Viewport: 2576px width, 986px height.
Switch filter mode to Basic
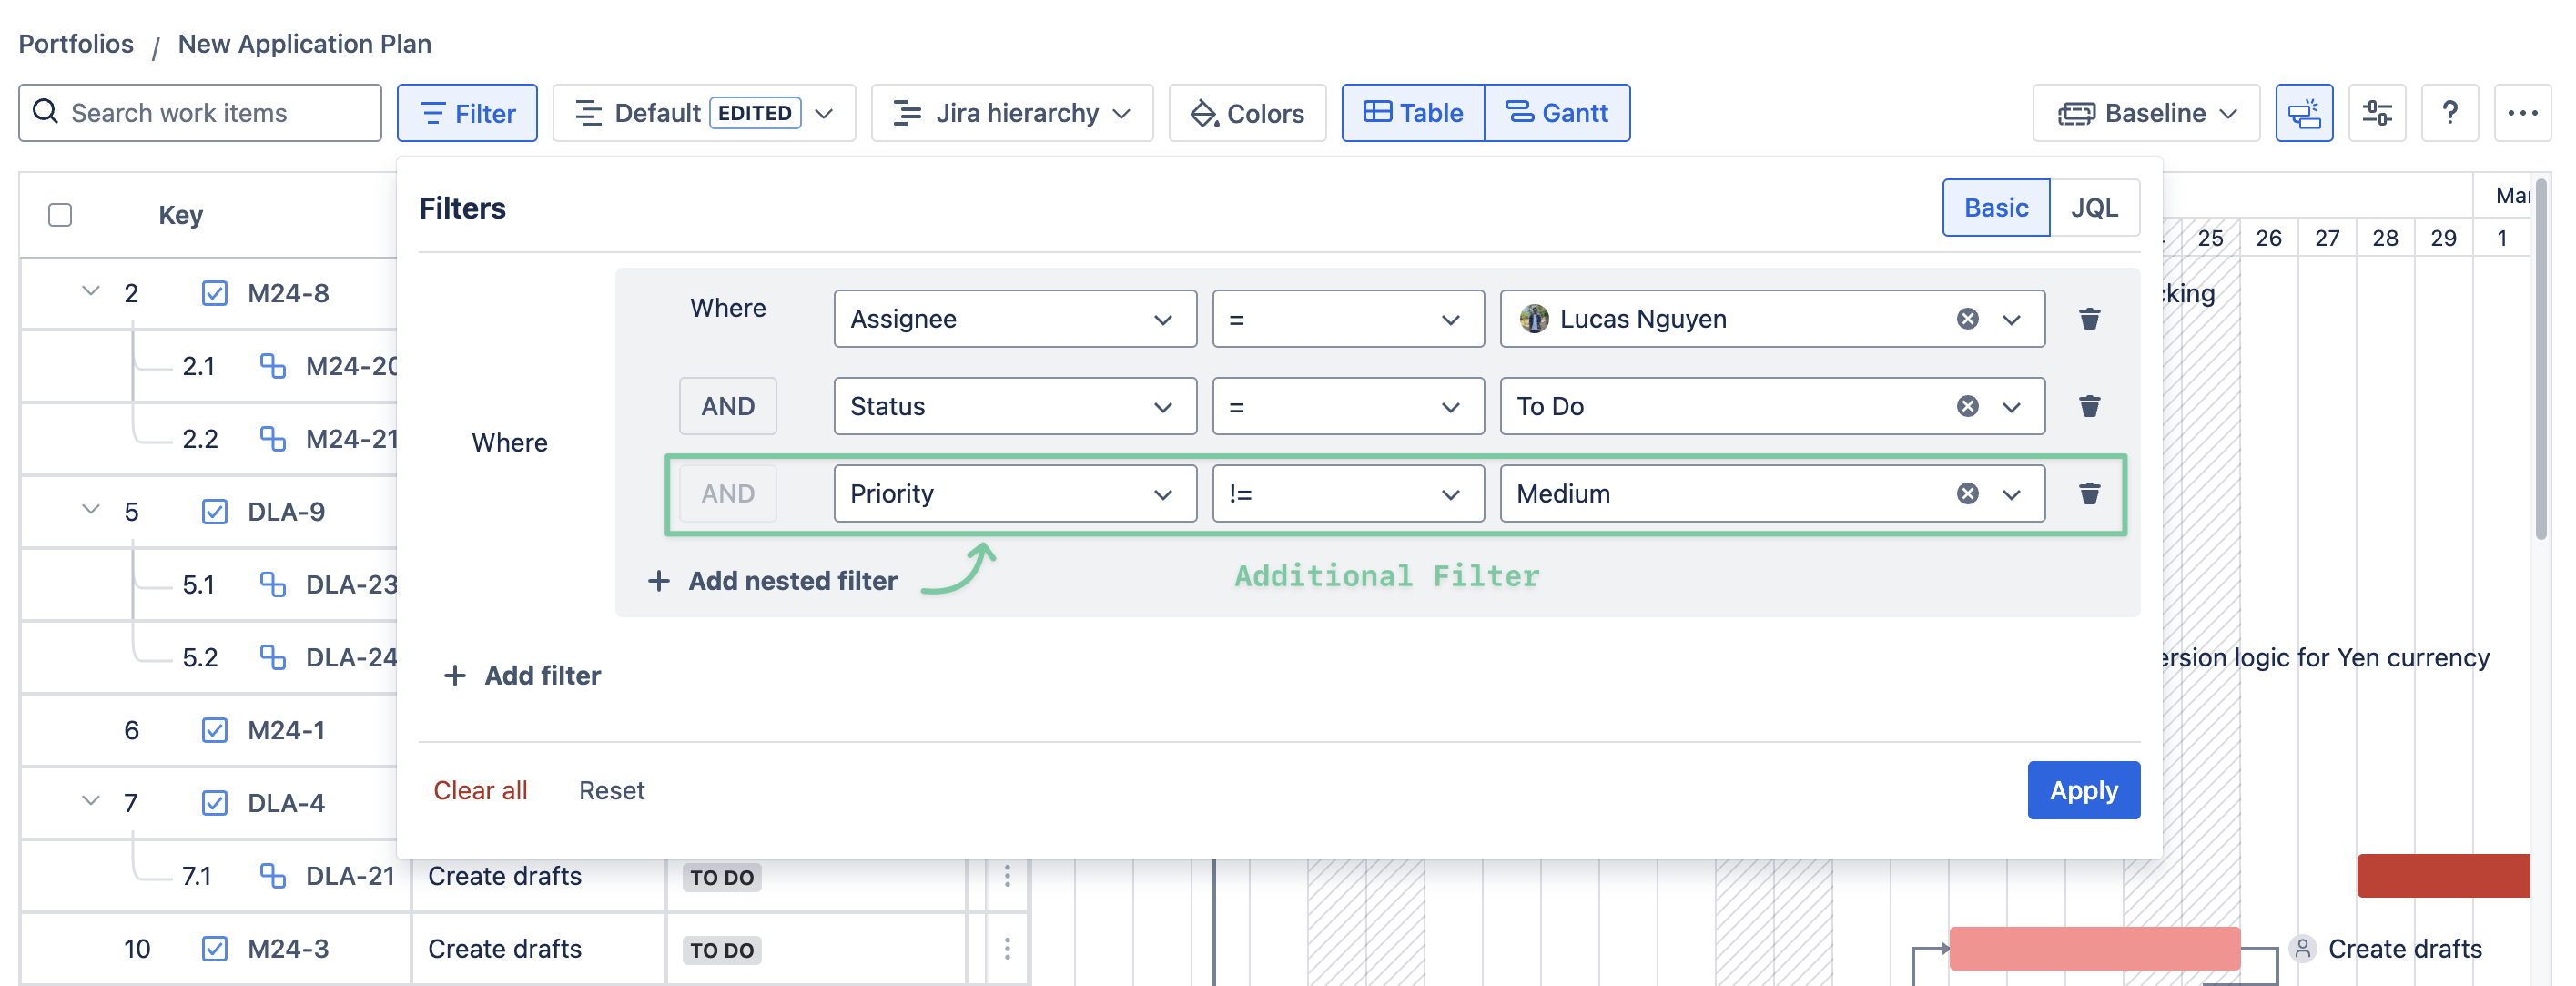(x=1995, y=208)
